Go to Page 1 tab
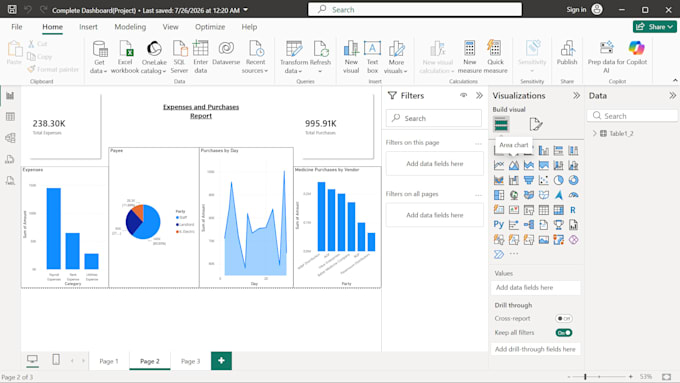The height and width of the screenshot is (383, 680). [x=109, y=361]
